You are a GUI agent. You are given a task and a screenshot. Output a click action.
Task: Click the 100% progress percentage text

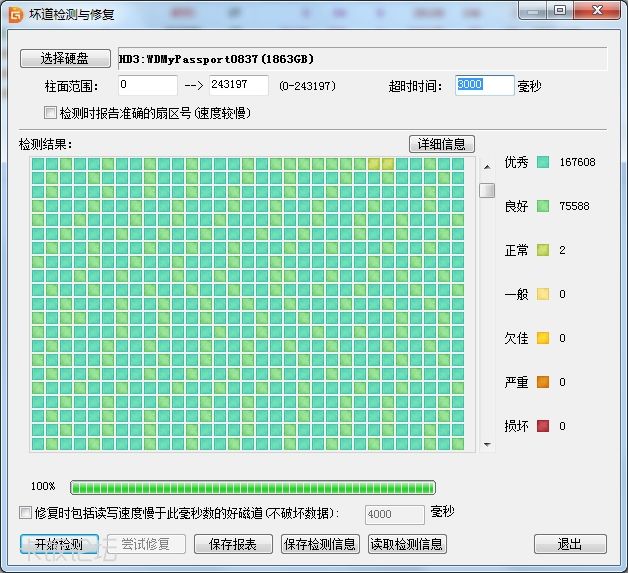tap(43, 486)
